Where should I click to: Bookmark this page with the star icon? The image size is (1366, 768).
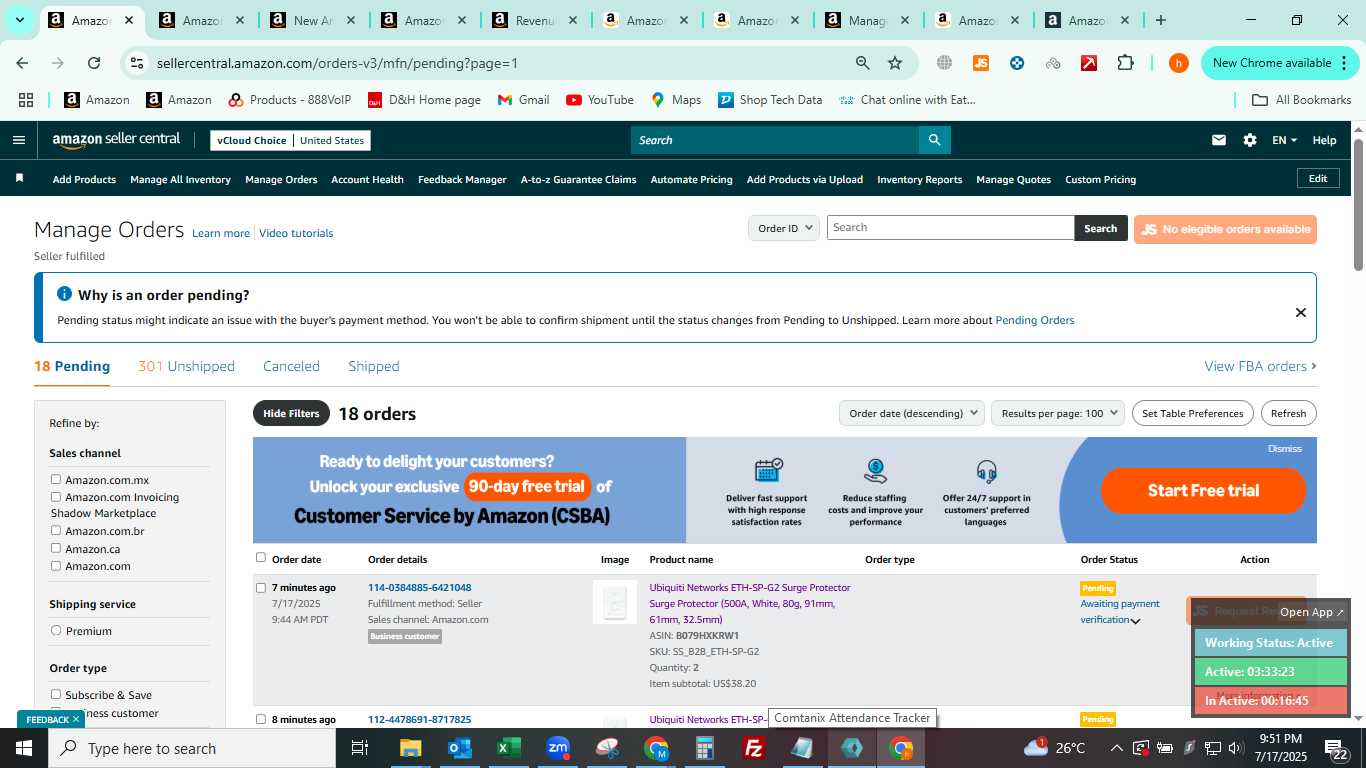(895, 63)
